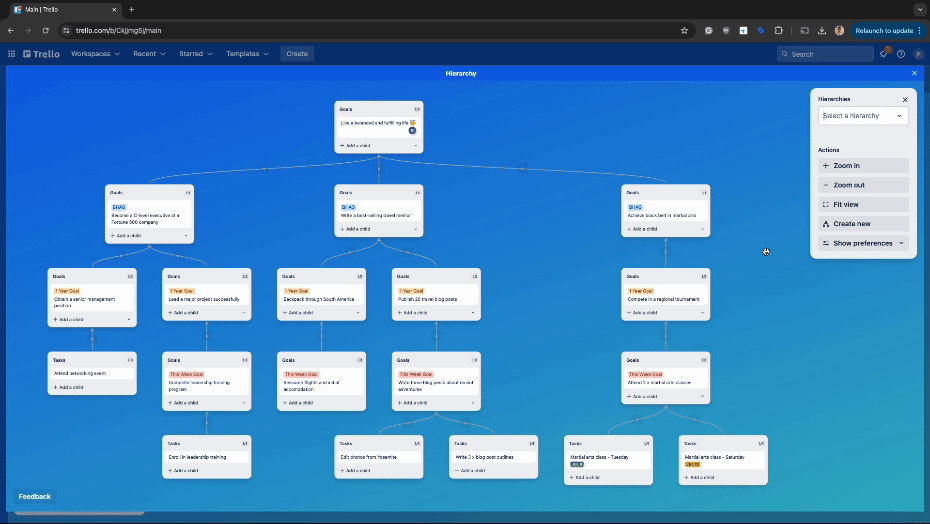Close the Hierarchies side panel

click(x=905, y=100)
